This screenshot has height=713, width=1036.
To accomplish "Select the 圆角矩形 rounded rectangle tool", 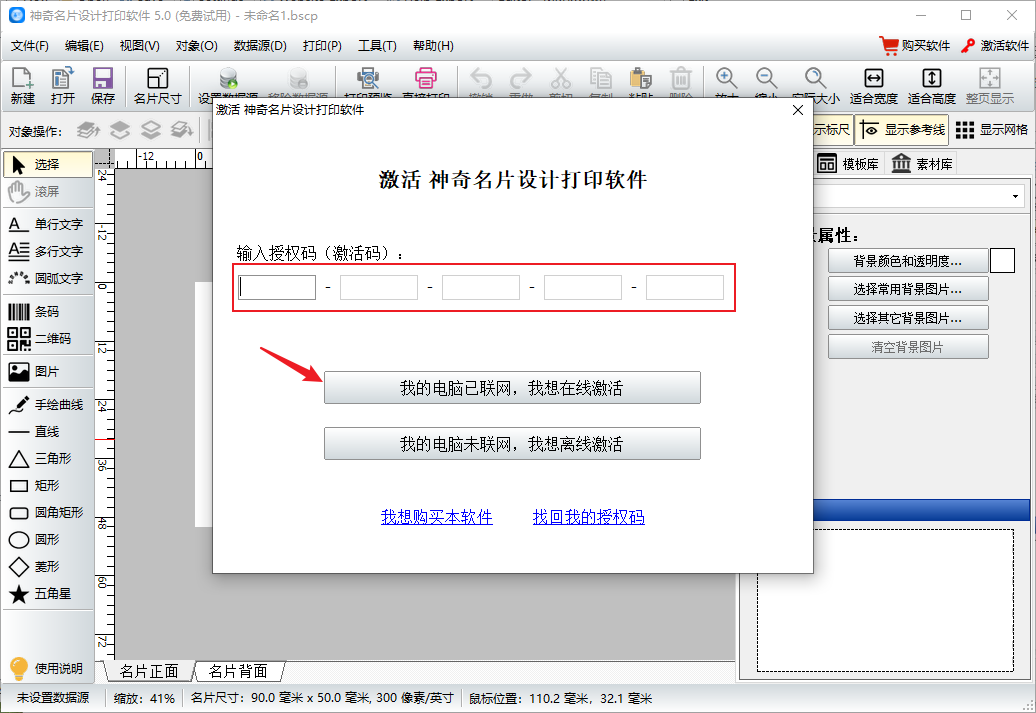I will pyautogui.click(x=48, y=513).
